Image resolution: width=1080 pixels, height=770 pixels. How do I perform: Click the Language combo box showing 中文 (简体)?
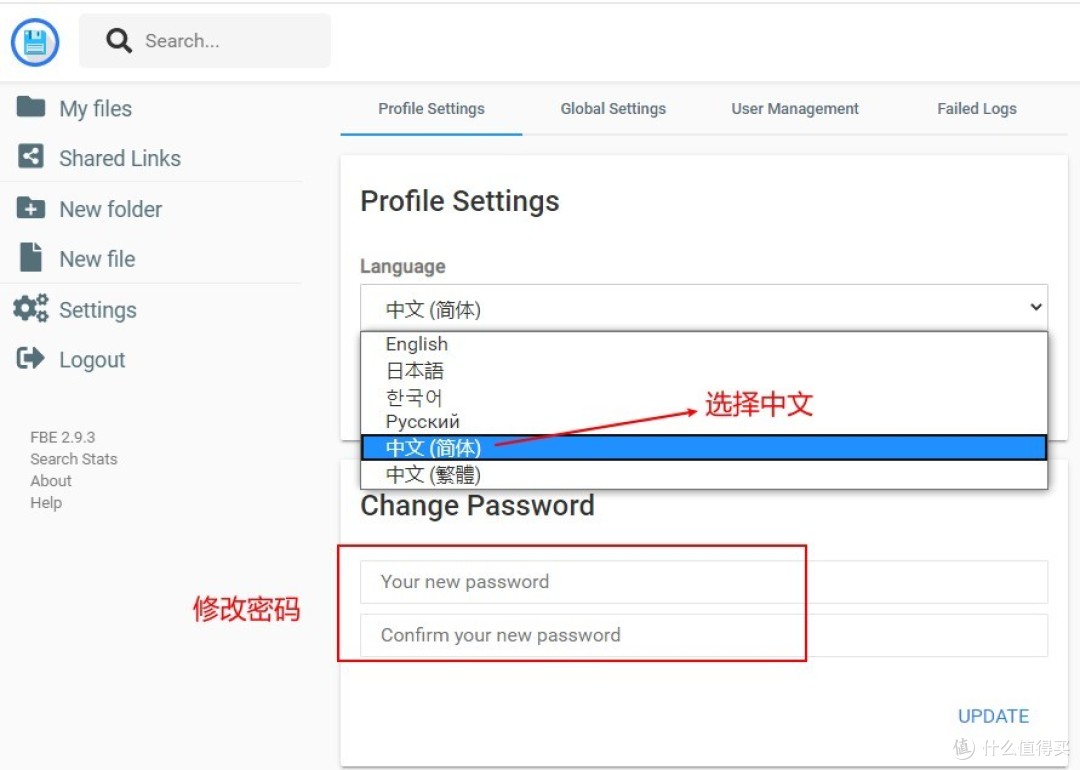[704, 308]
